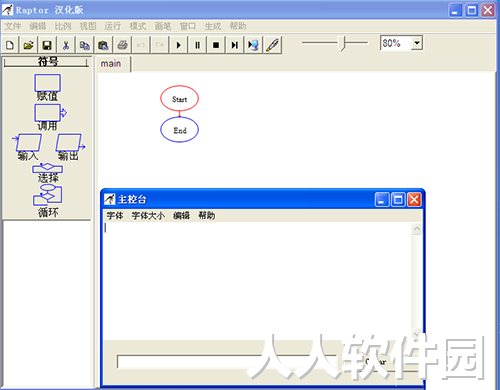Open 帮助 menu in 主控台 window

coord(207,216)
